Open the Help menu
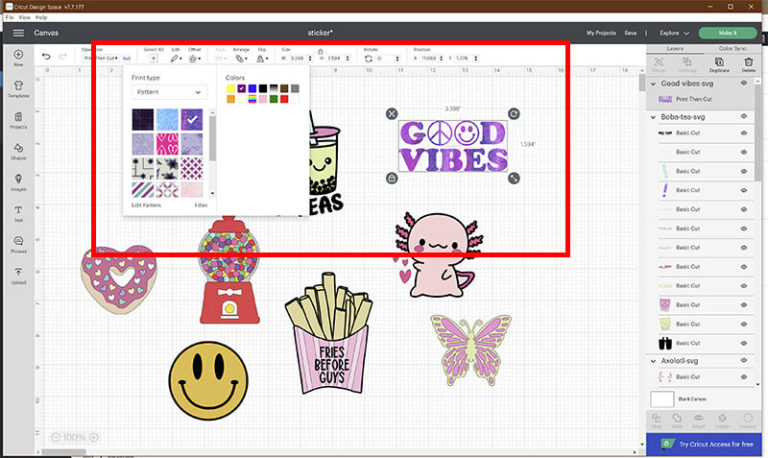This screenshot has height=458, width=768. click(x=41, y=17)
